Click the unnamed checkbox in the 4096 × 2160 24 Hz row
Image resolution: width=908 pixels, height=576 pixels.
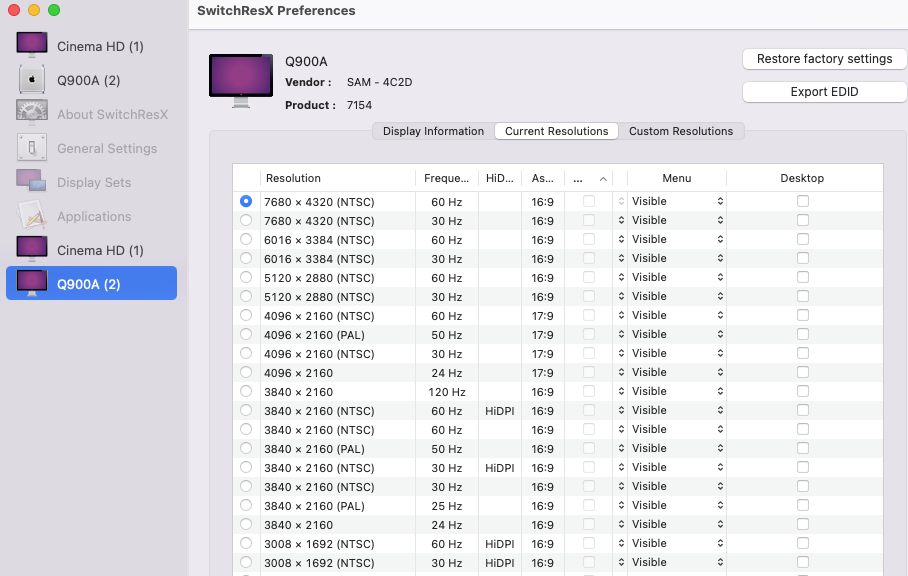[x=589, y=372]
